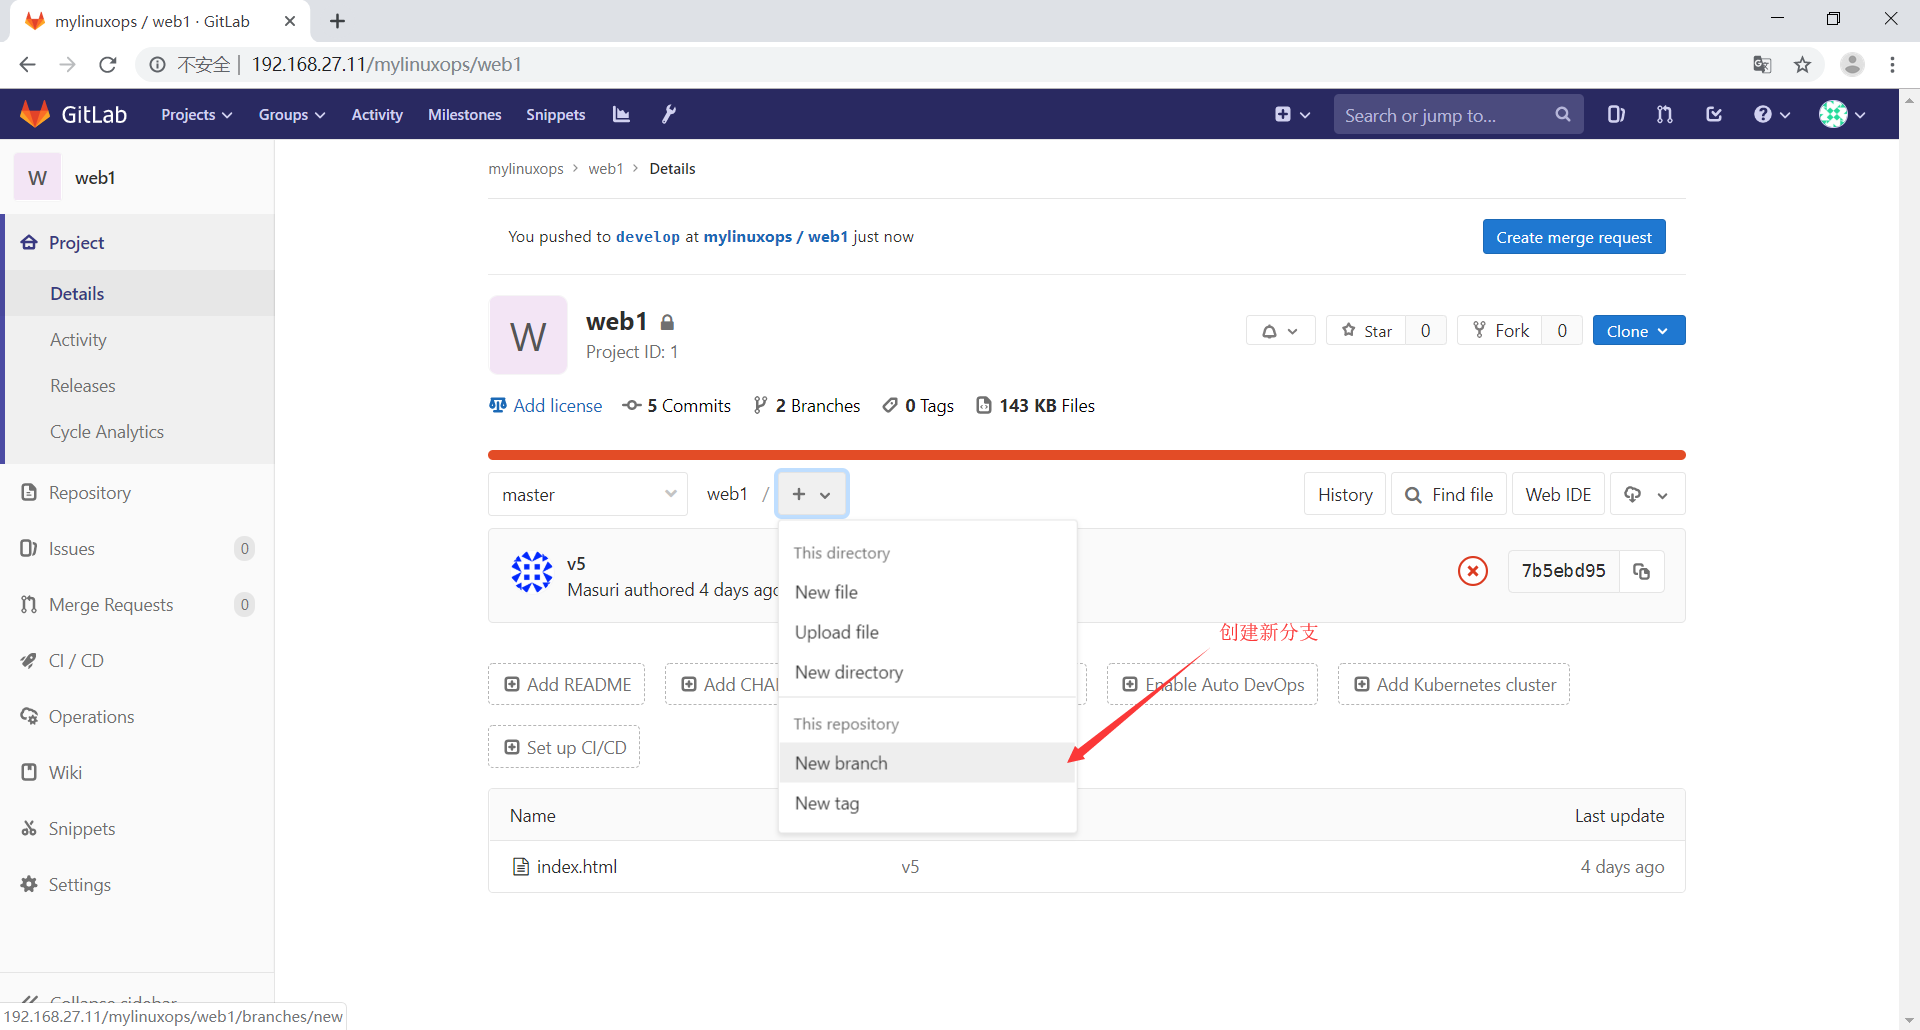
Task: Open the master branch selector
Action: click(588, 494)
